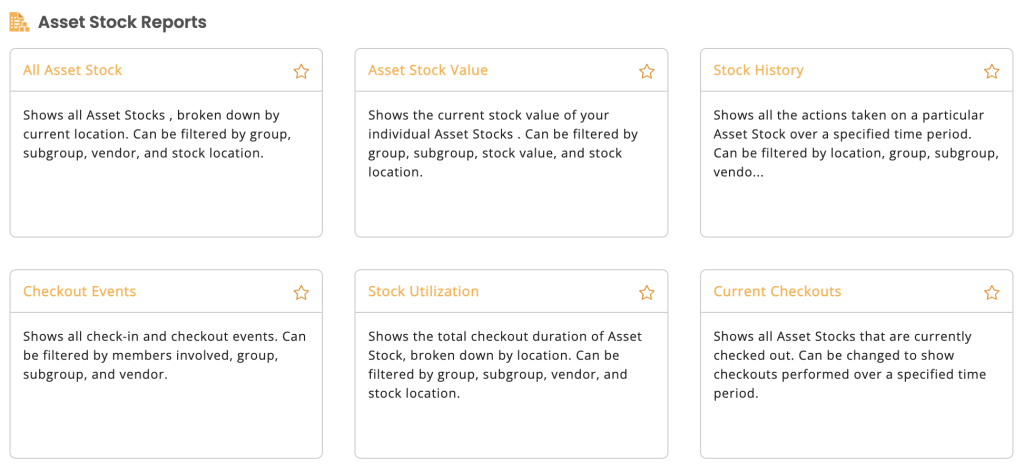Favorite the Current Checkouts report
1024x472 pixels.
point(991,292)
